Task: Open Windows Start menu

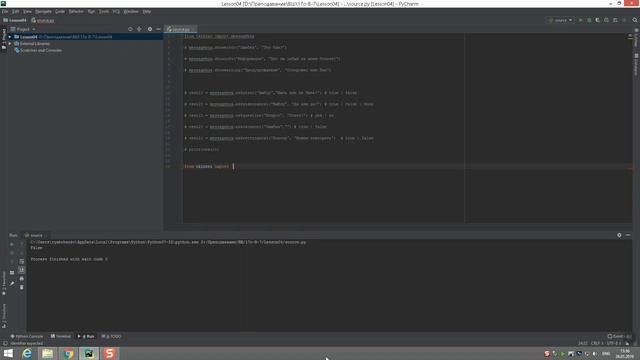Action: click(x=8, y=353)
